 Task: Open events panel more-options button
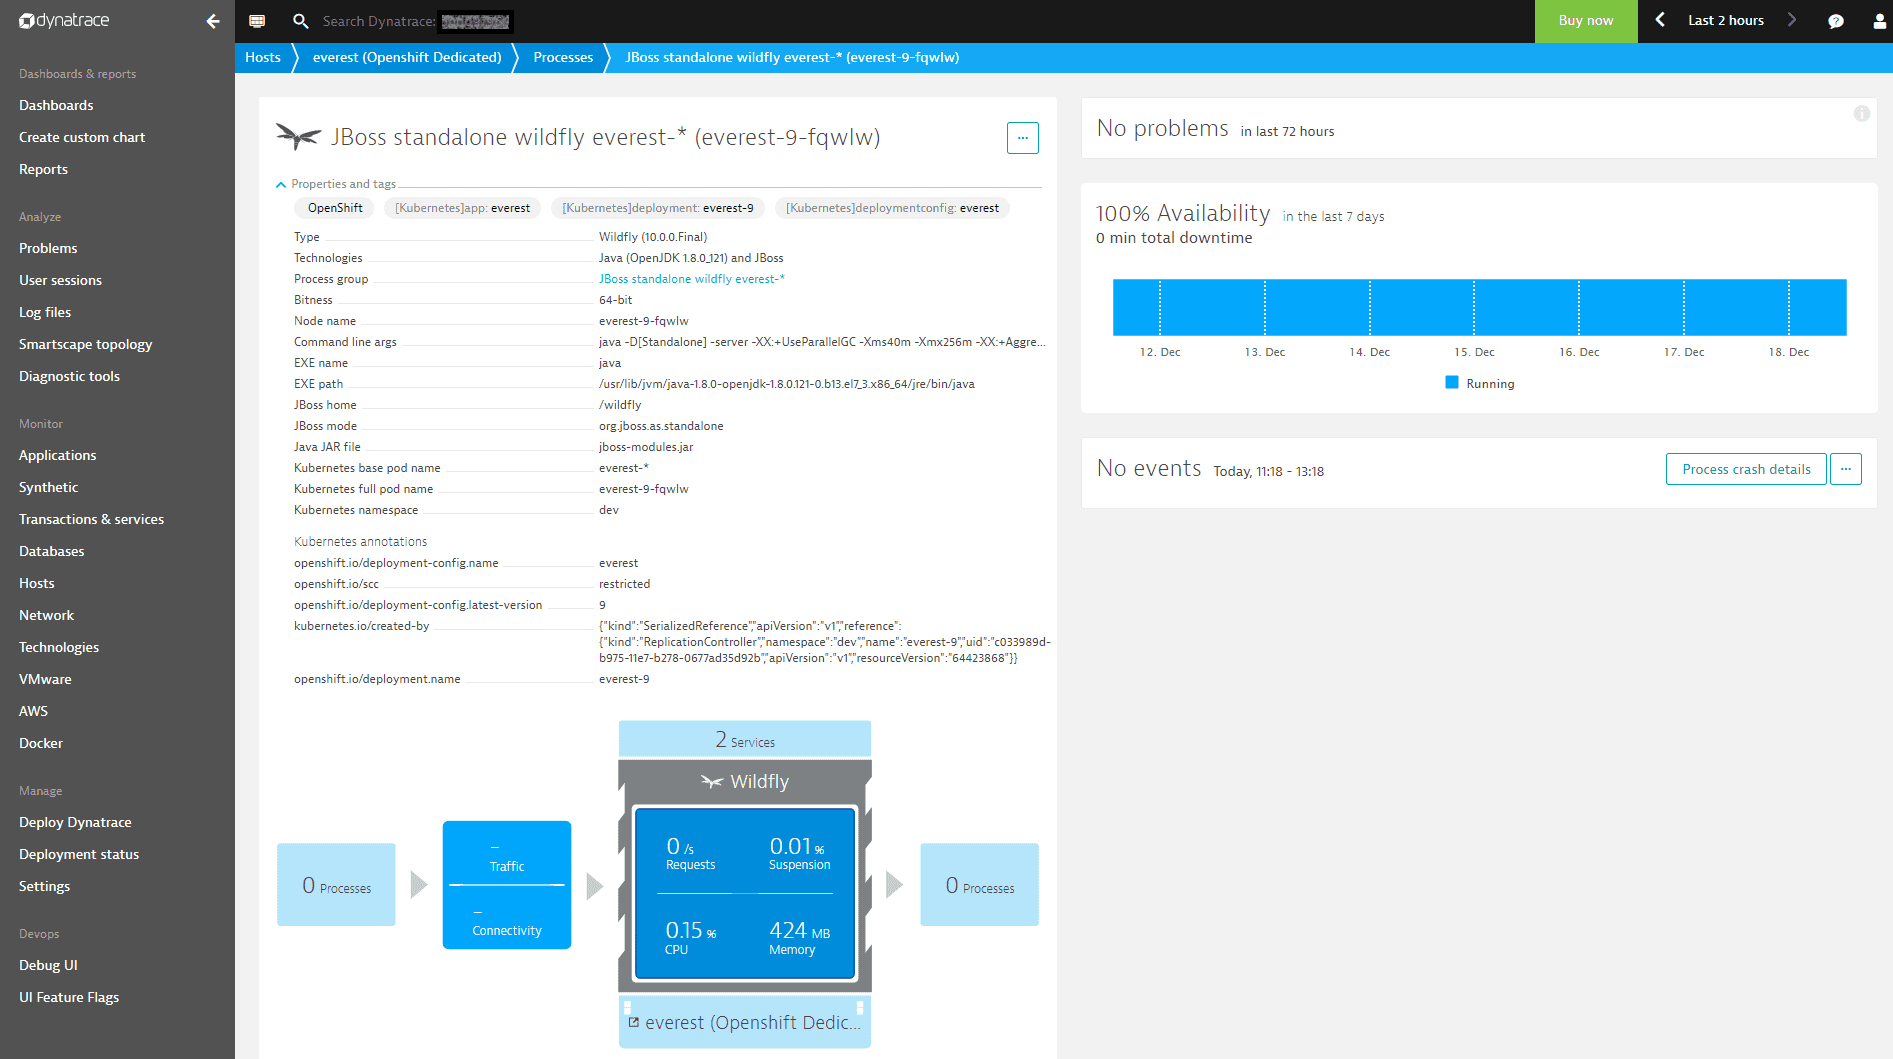pyautogui.click(x=1846, y=469)
